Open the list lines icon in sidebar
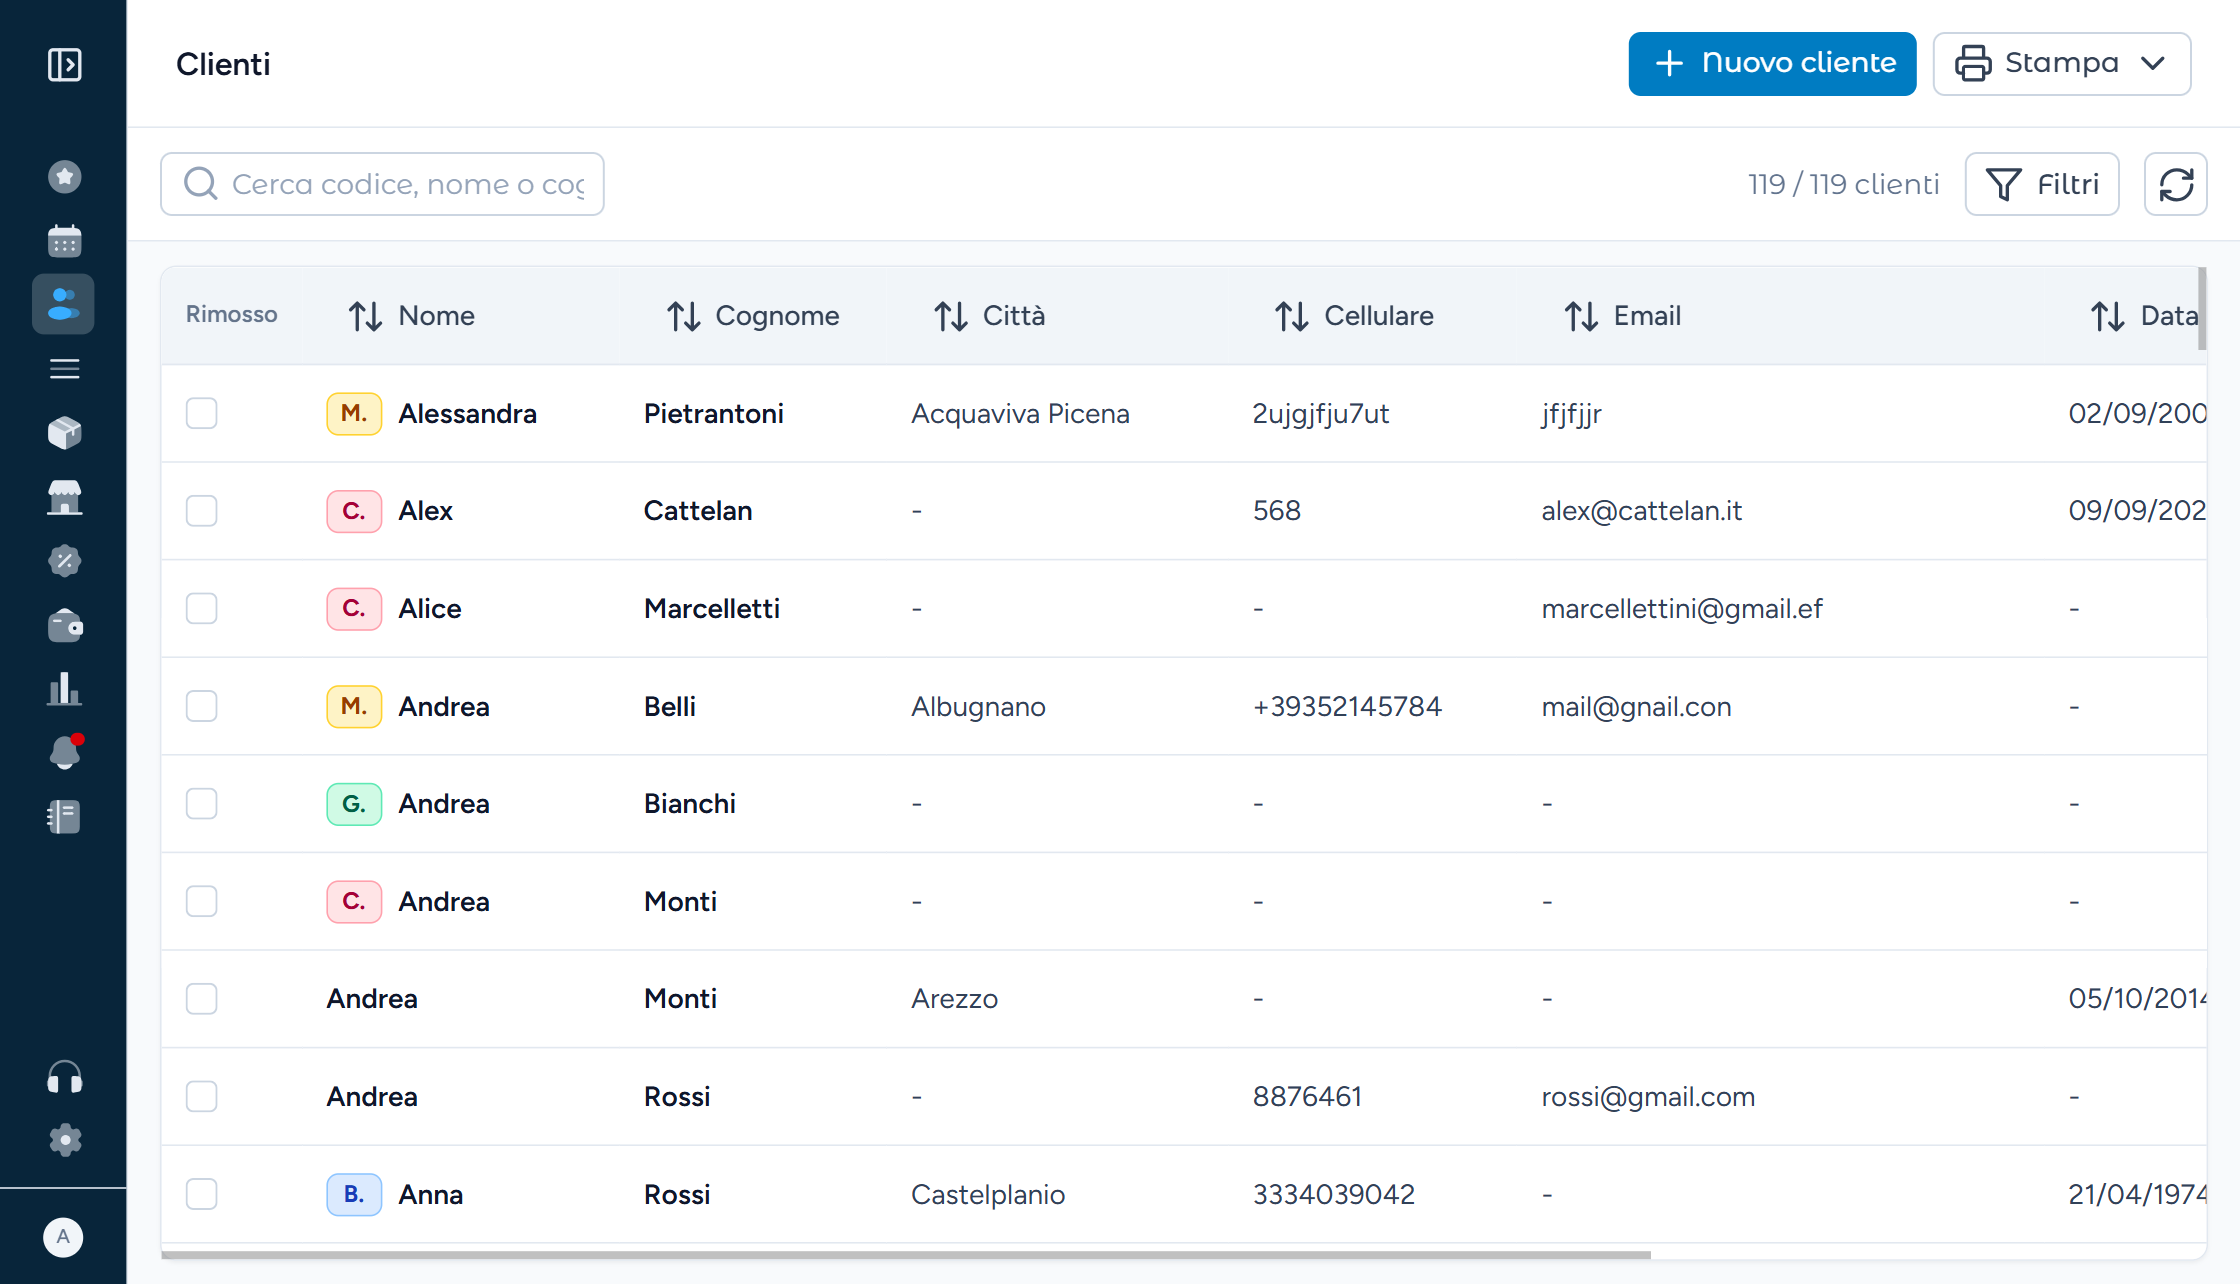 64,369
